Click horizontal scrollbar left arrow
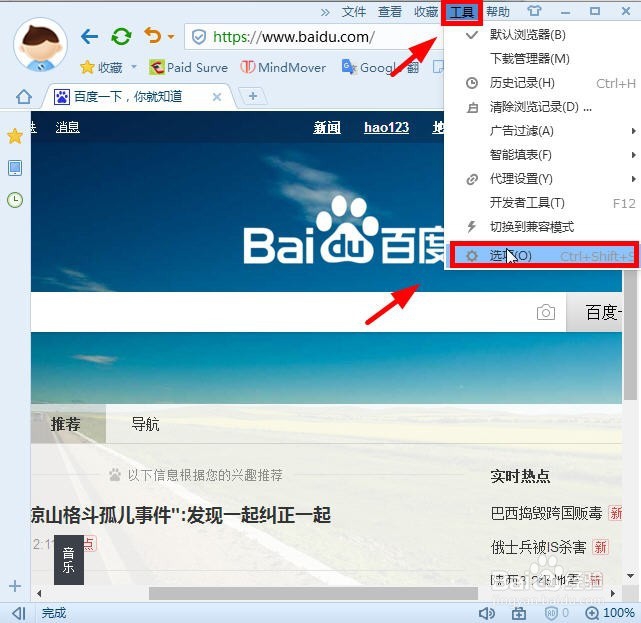 [x=39, y=593]
